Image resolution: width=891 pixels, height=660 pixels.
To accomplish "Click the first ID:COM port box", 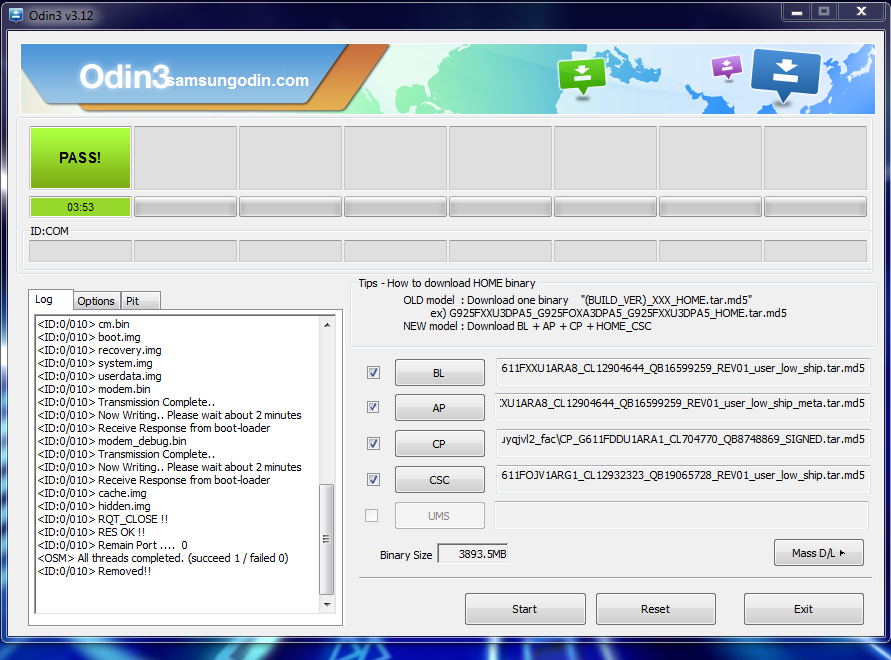I will click(x=80, y=251).
